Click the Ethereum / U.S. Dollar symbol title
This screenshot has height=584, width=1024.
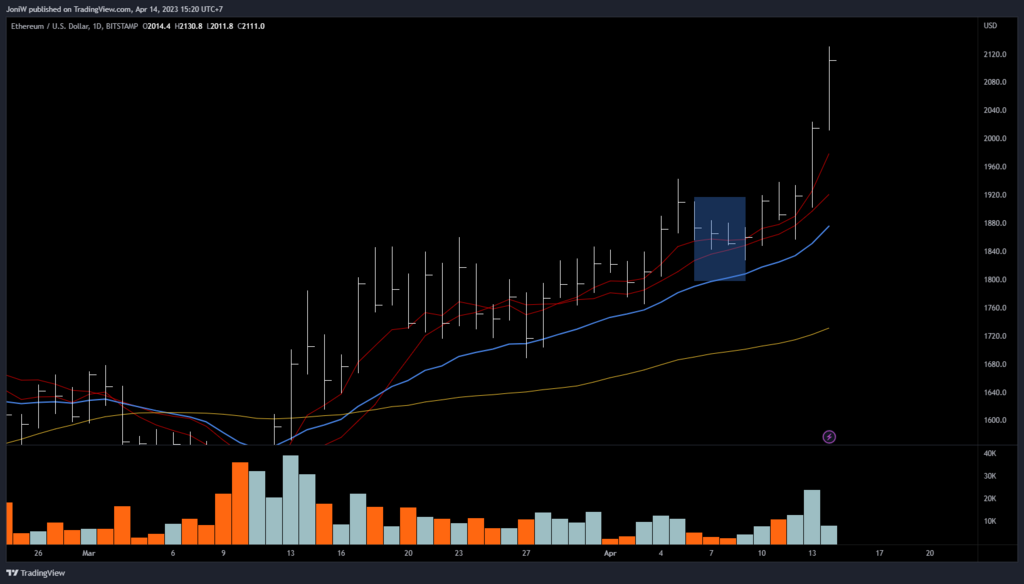[56, 26]
